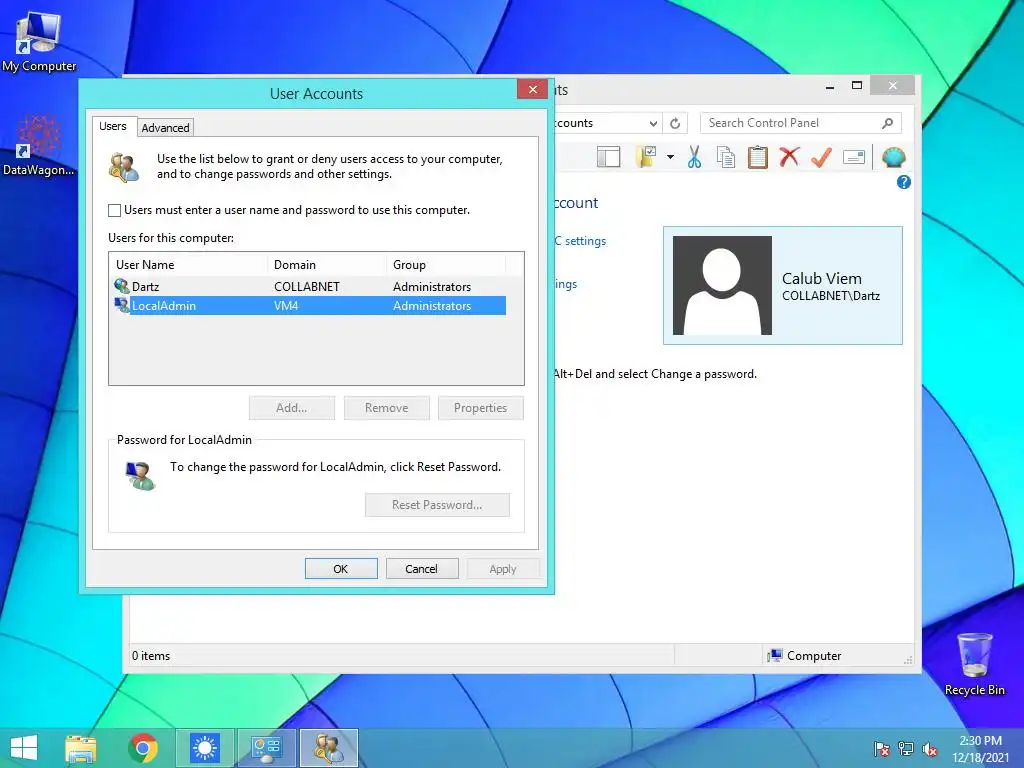The height and width of the screenshot is (768, 1024).
Task: Click the Group column header
Action: (x=445, y=264)
